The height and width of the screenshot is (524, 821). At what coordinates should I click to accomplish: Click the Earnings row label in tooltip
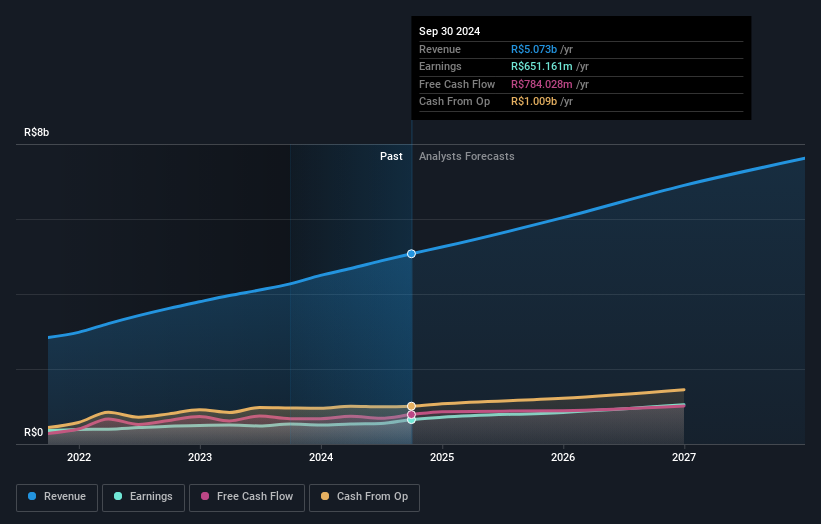[x=440, y=66]
